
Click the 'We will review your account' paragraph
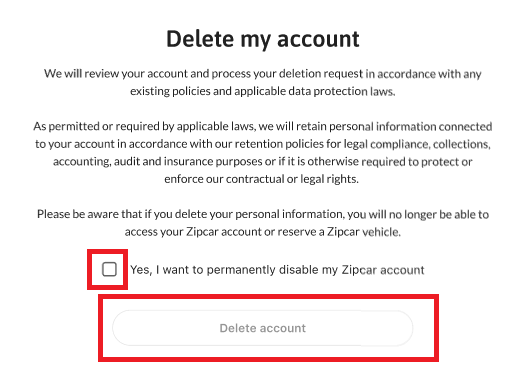click(x=263, y=82)
